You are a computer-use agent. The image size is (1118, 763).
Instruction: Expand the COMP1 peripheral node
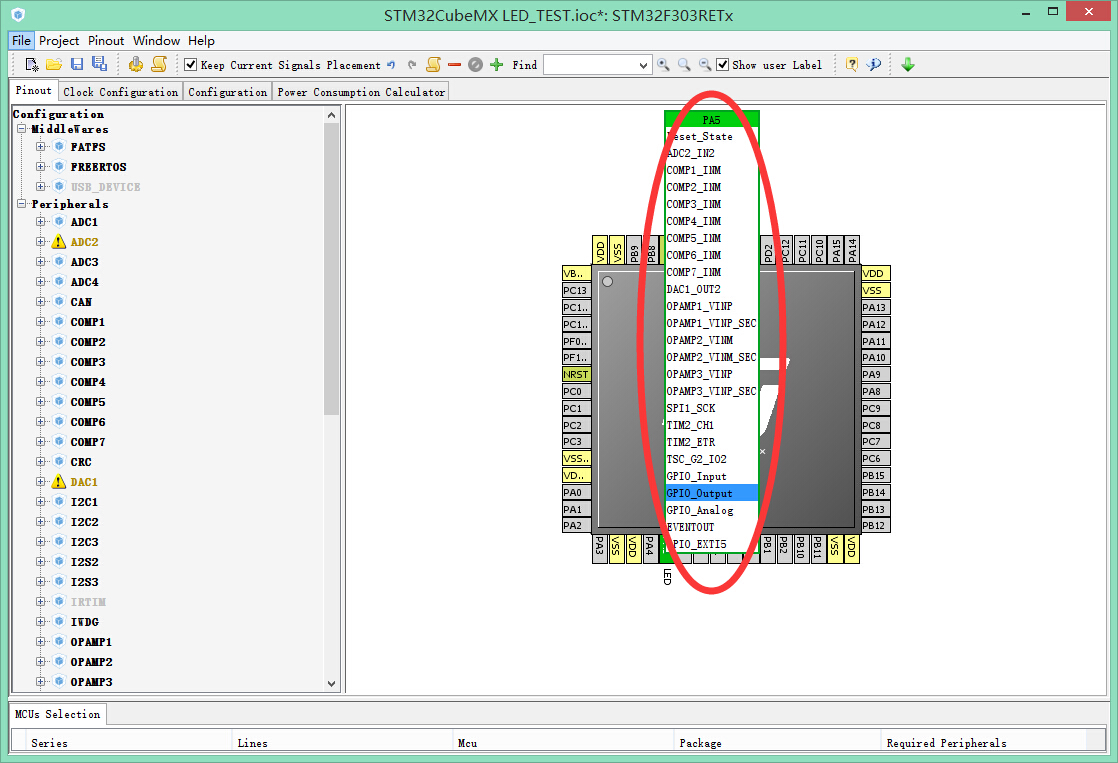pos(41,322)
